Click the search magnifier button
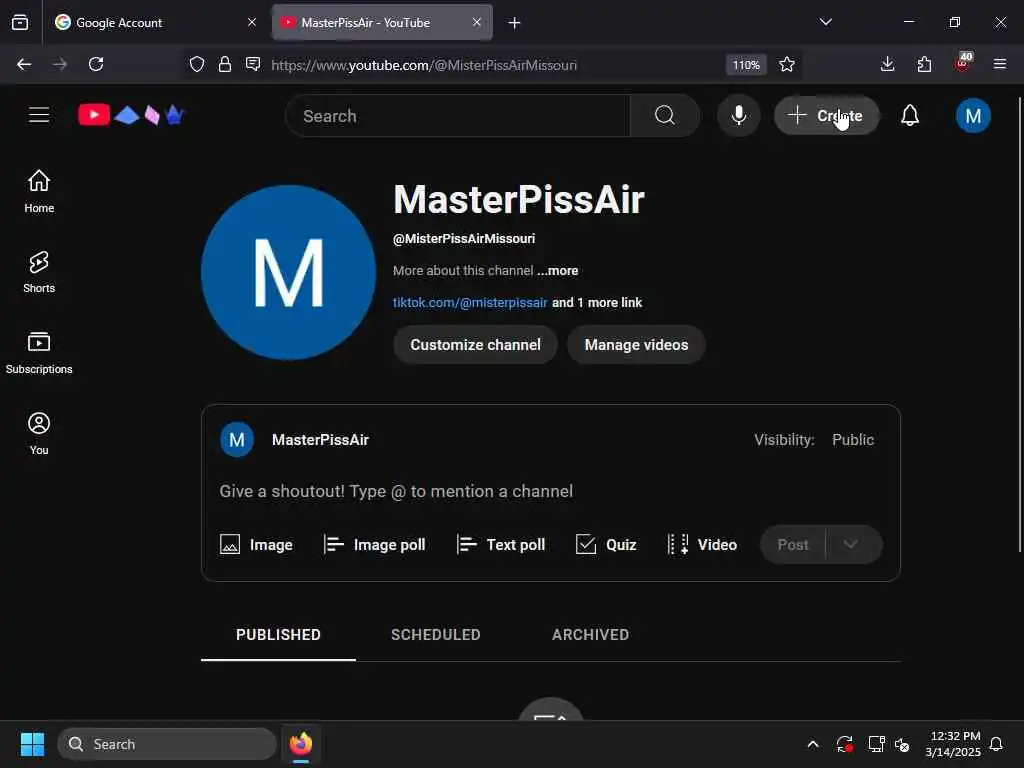Image resolution: width=1024 pixels, height=768 pixels. coord(664,116)
